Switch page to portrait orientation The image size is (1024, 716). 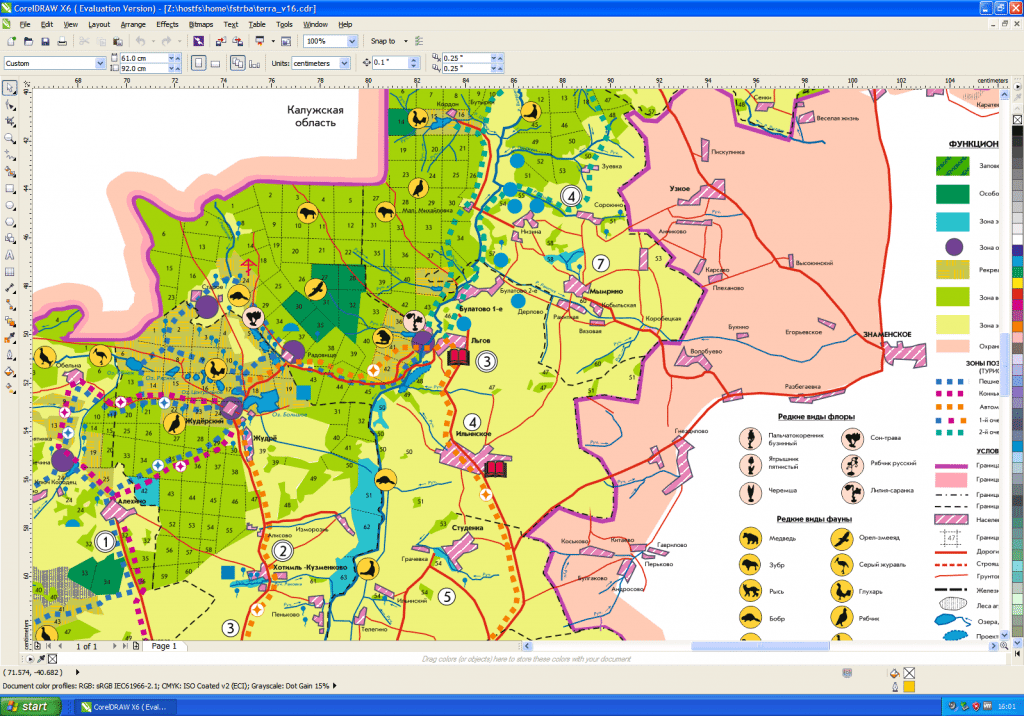coord(198,63)
